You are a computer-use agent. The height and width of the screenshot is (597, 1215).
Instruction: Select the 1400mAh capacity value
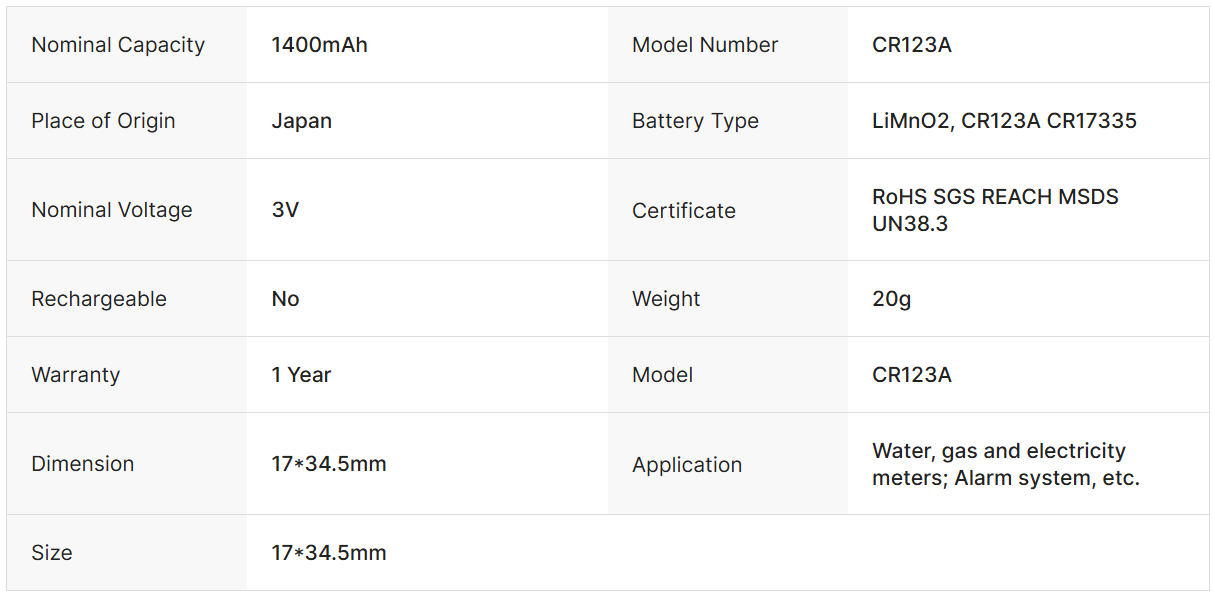point(319,45)
